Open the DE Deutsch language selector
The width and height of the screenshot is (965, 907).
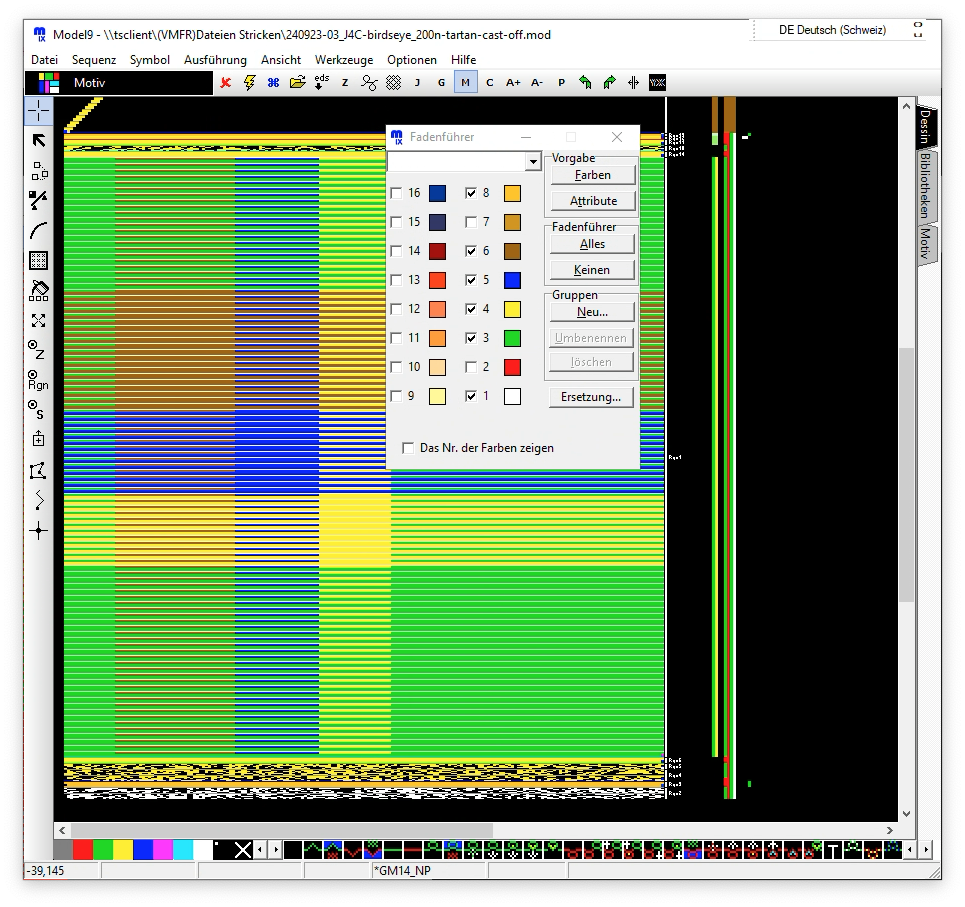832,30
